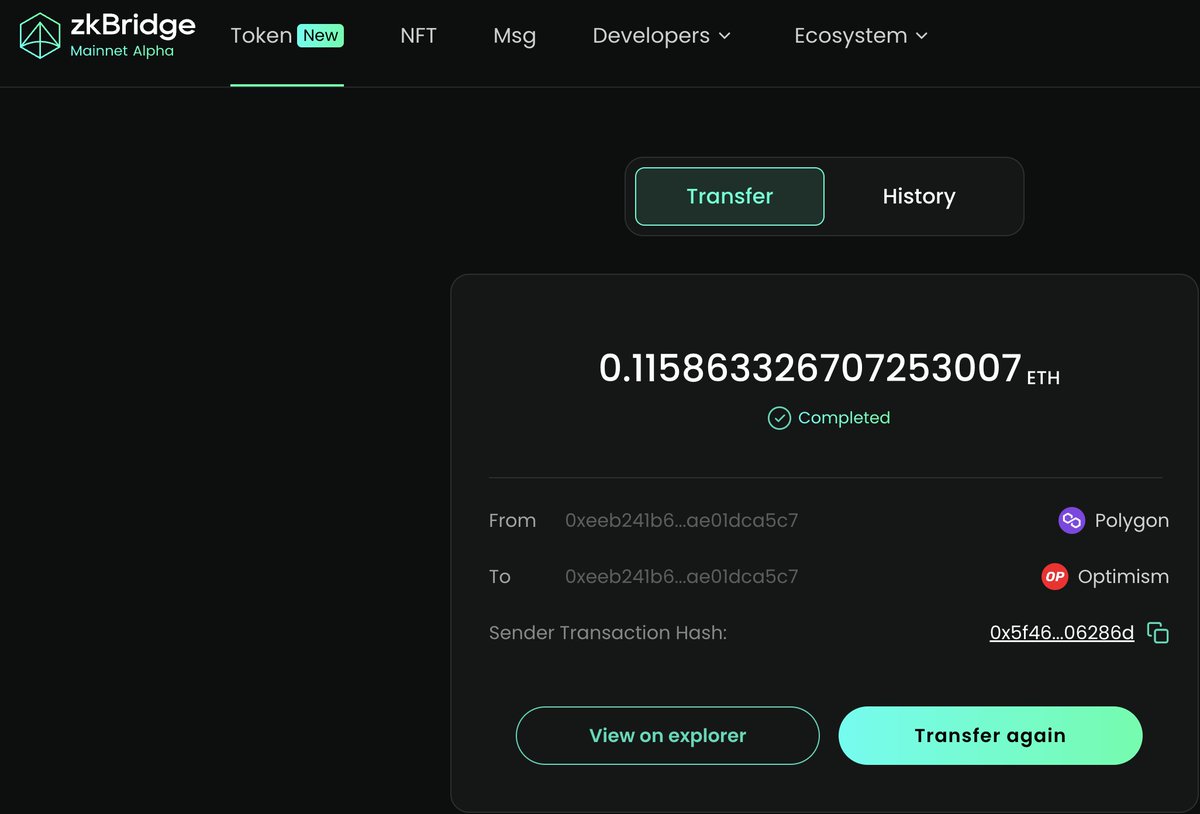1200x814 pixels.
Task: Copy the sender transaction hash
Action: click(x=1158, y=633)
